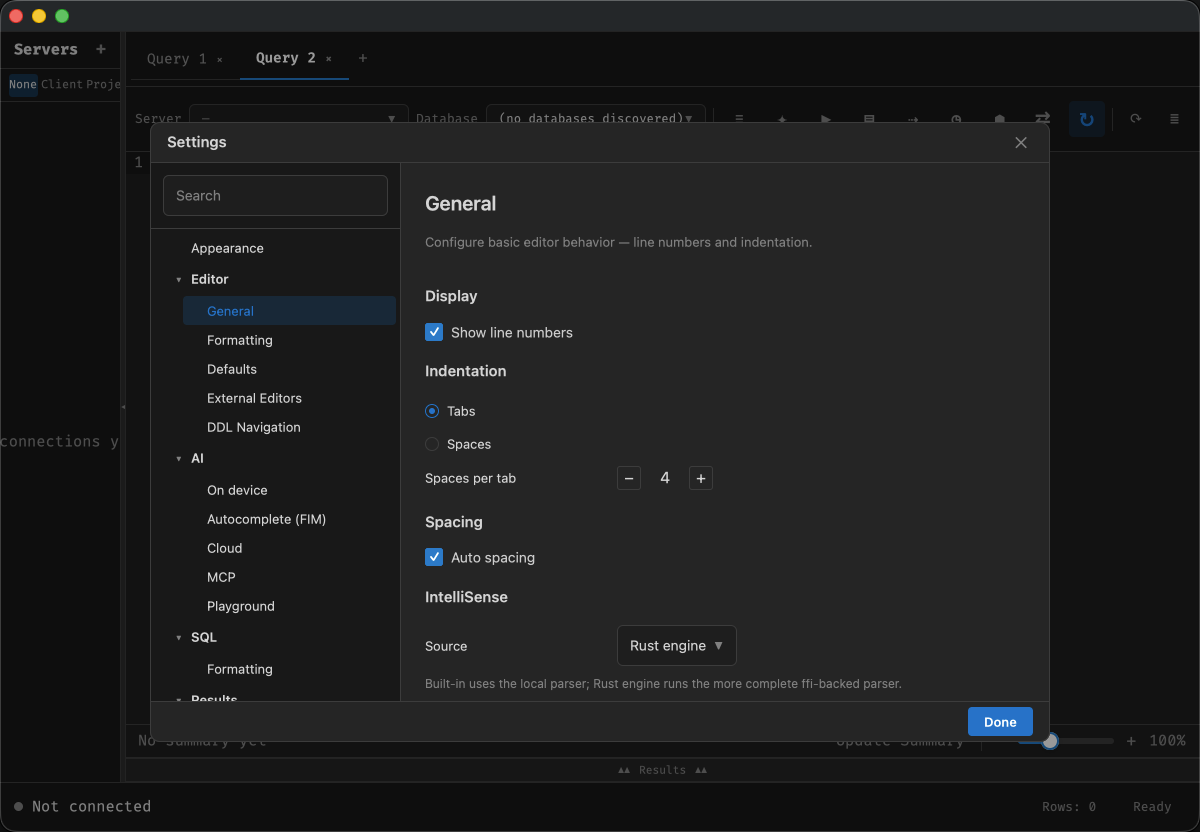Viewport: 1200px width, 832px height.
Task: Toggle the Auto spacing checkbox
Action: coord(434,557)
